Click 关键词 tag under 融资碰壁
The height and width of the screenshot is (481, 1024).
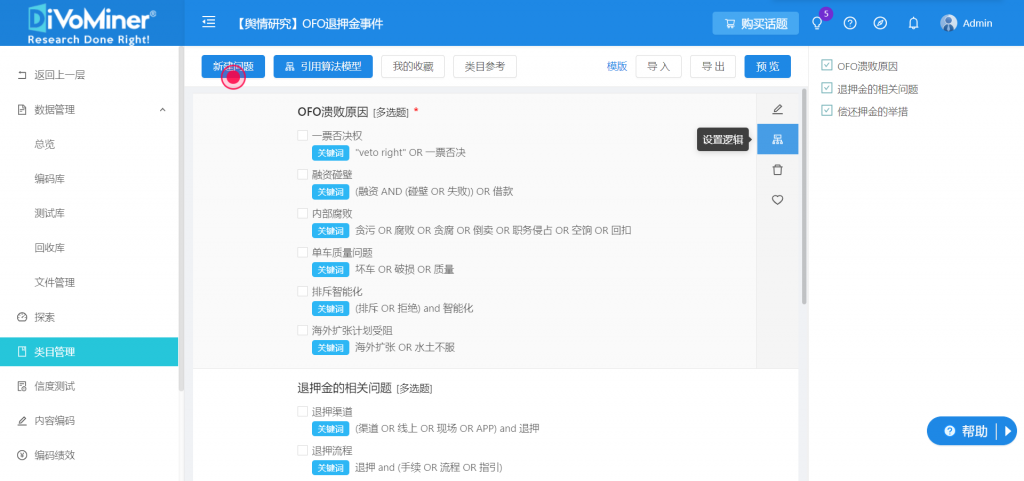click(x=330, y=192)
